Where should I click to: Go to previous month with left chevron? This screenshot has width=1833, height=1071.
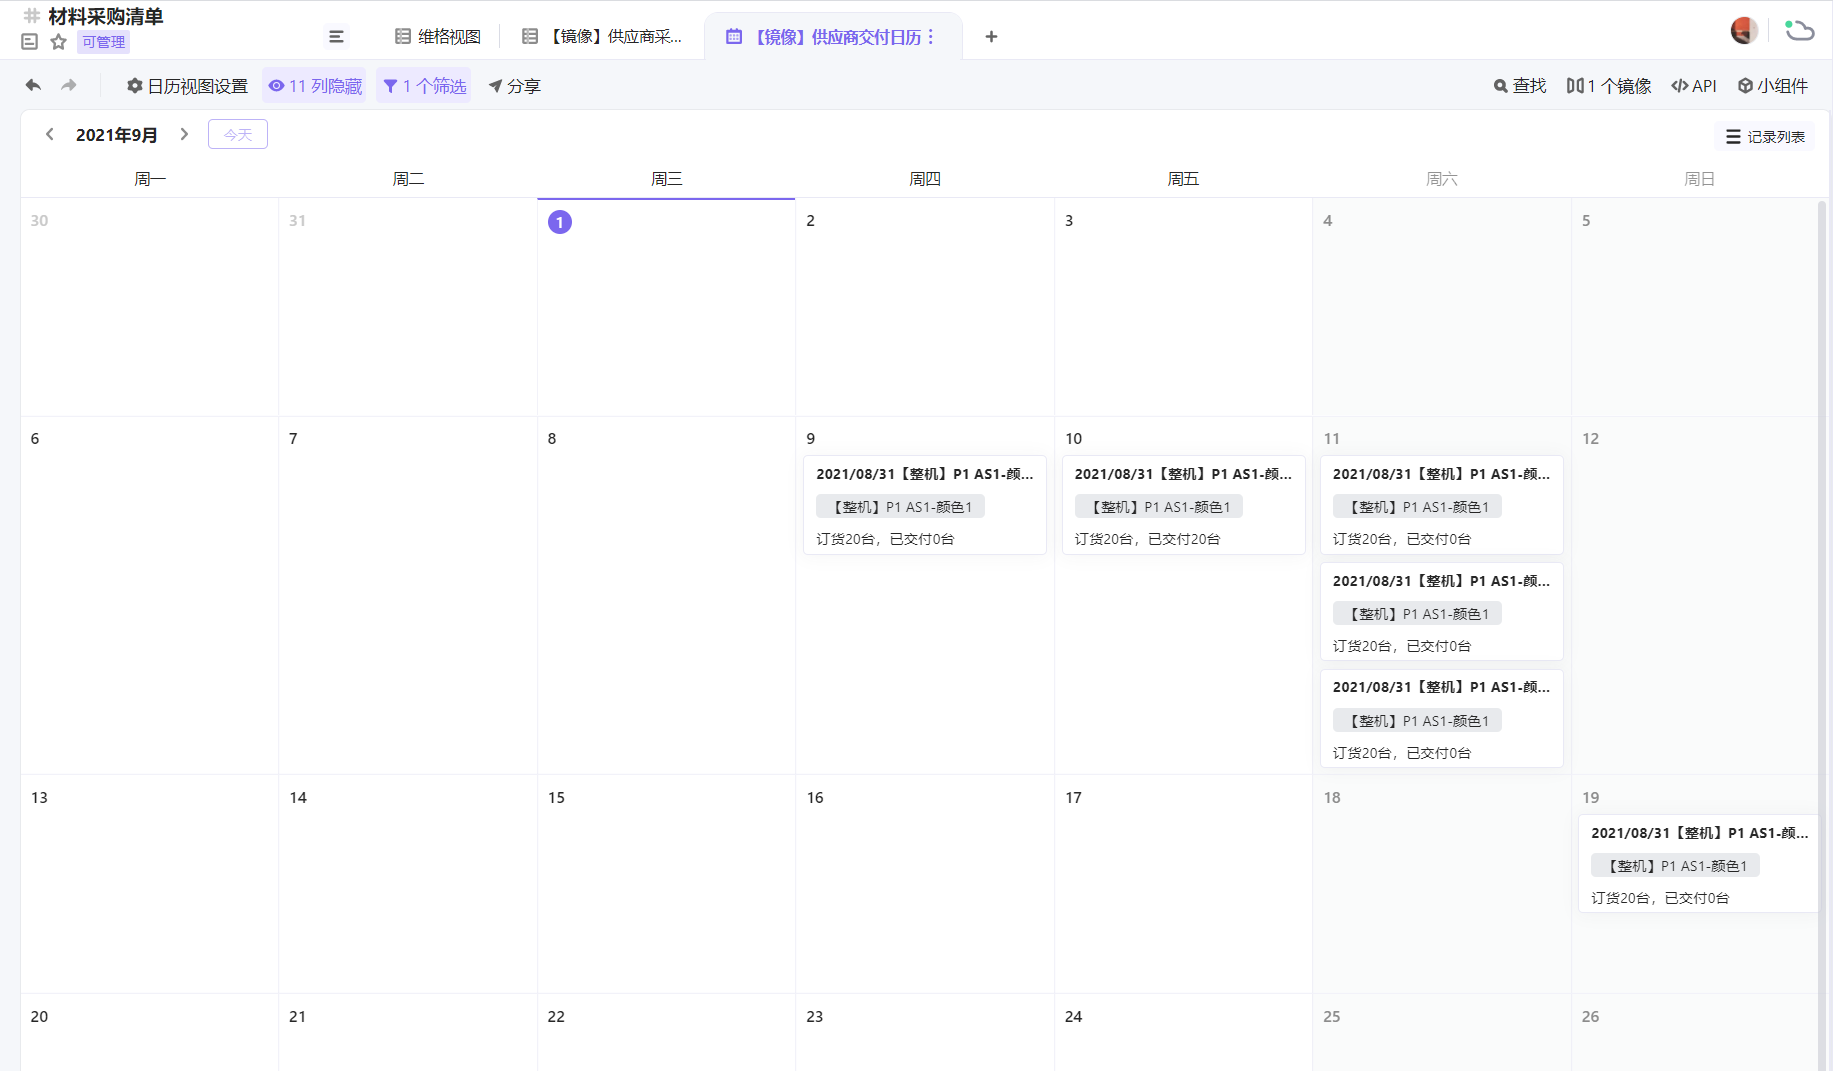click(x=49, y=134)
